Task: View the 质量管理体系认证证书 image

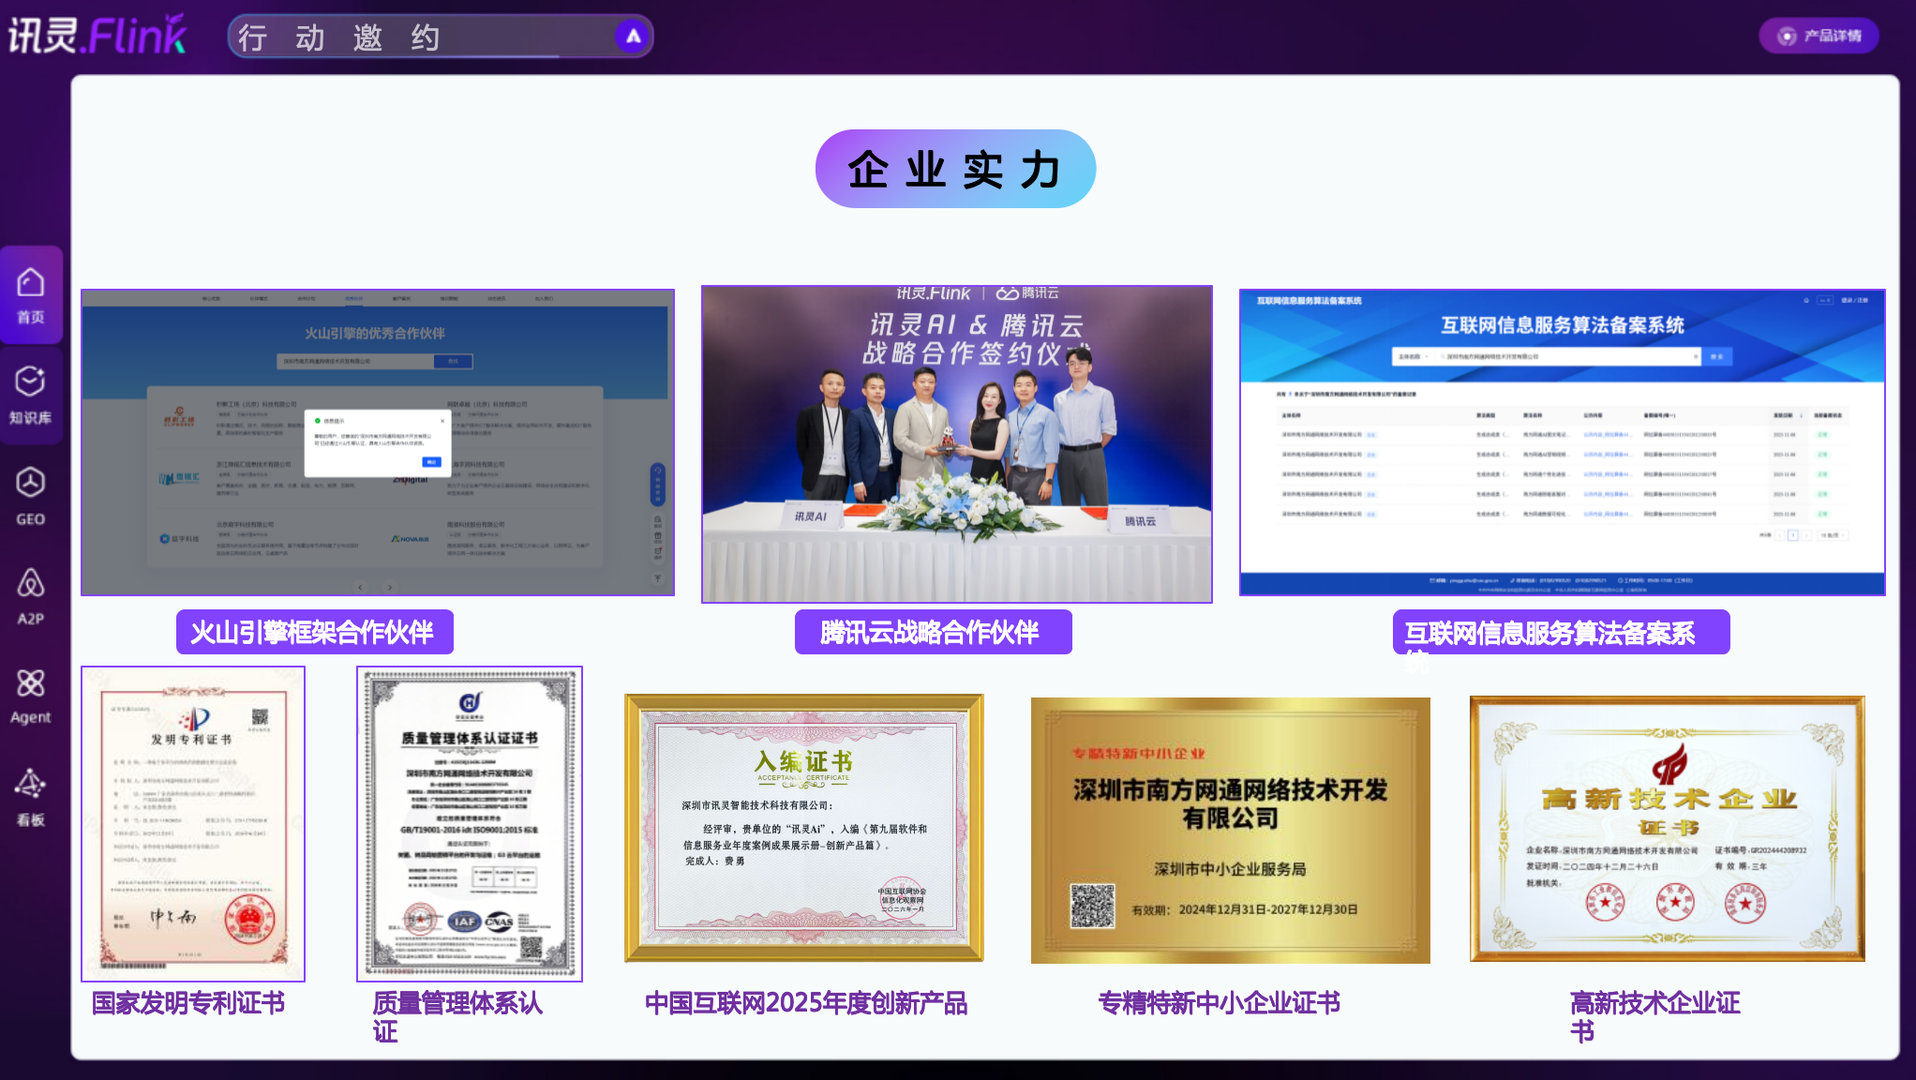Action: click(469, 823)
